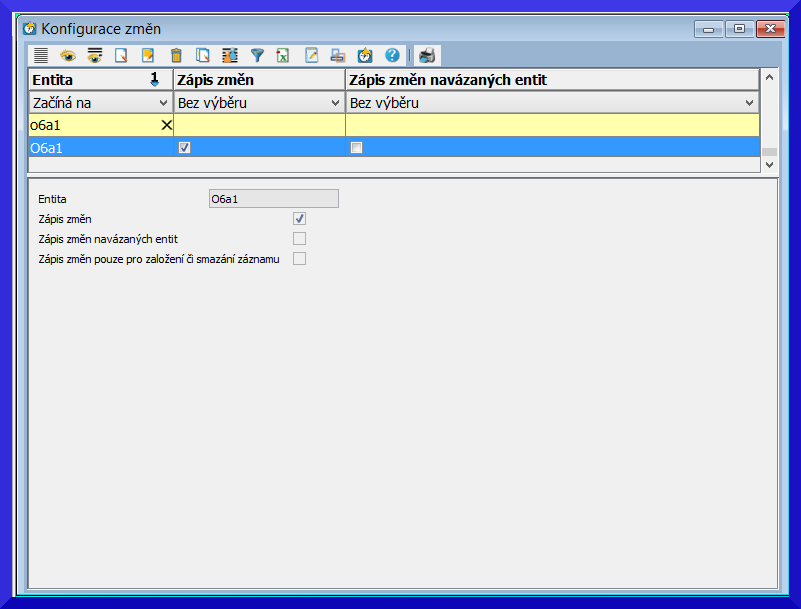The image size is (801, 609).
Task: Click the Entita filter field containing o6a1
Action: point(90,125)
